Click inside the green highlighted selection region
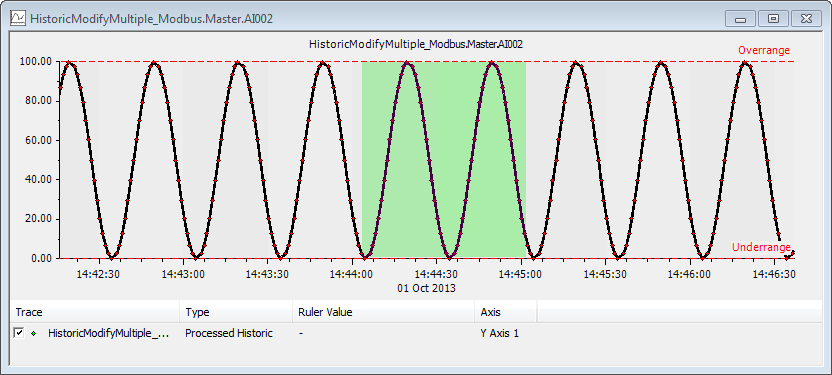 tap(444, 159)
